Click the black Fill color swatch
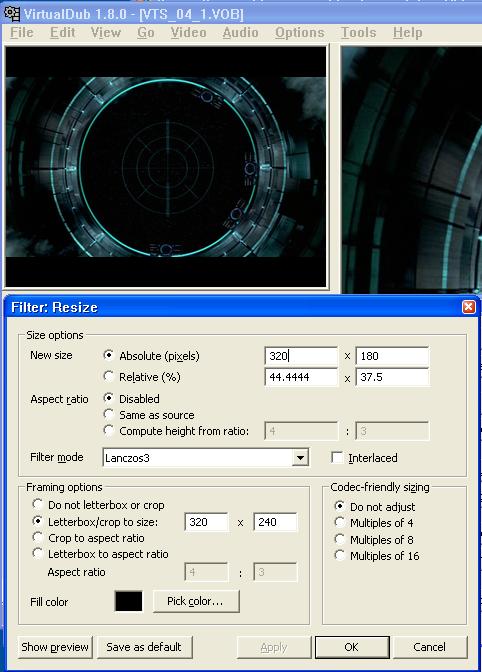 pos(129,601)
